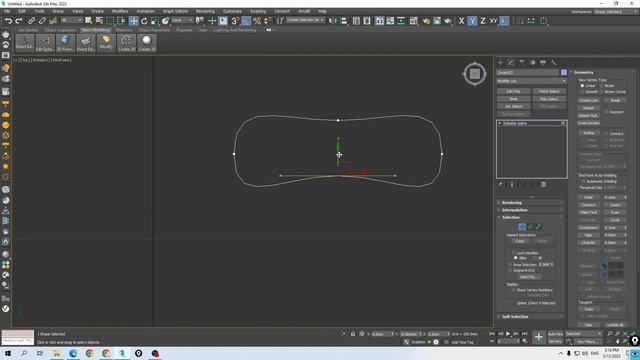
Task: Click the Redo arrow icon
Action: pos(19,20)
